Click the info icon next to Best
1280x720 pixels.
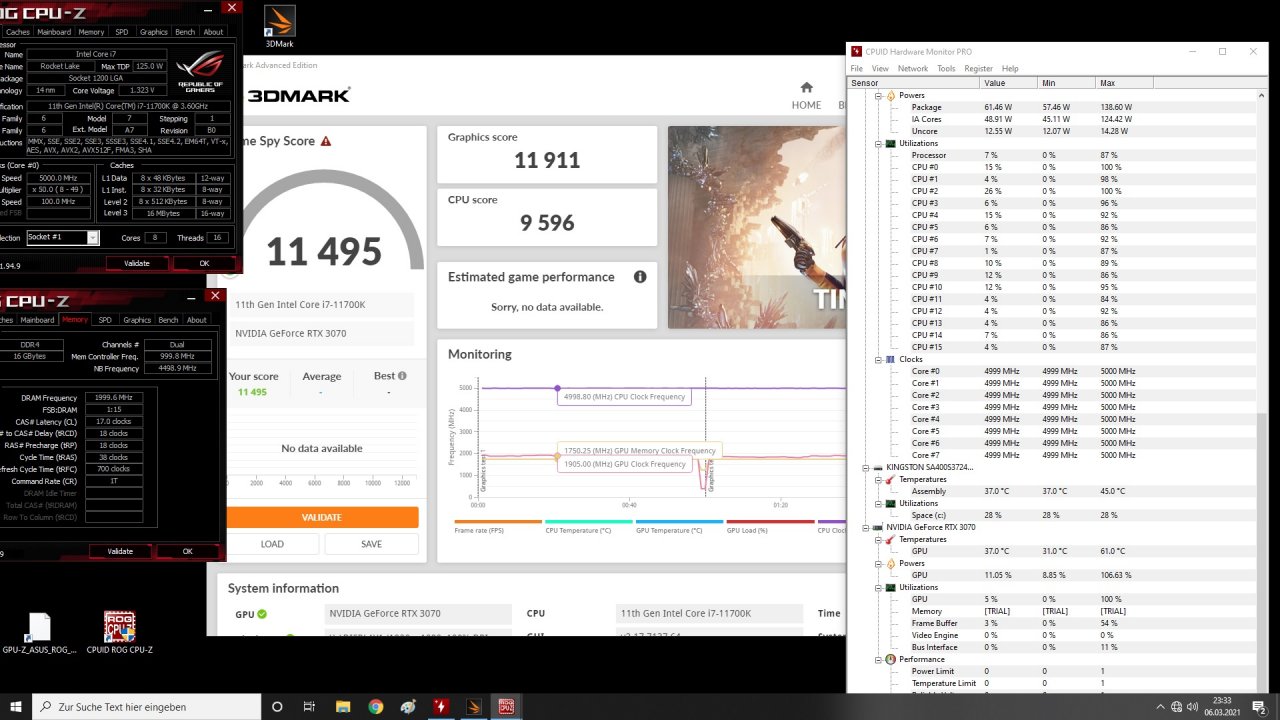(x=402, y=376)
